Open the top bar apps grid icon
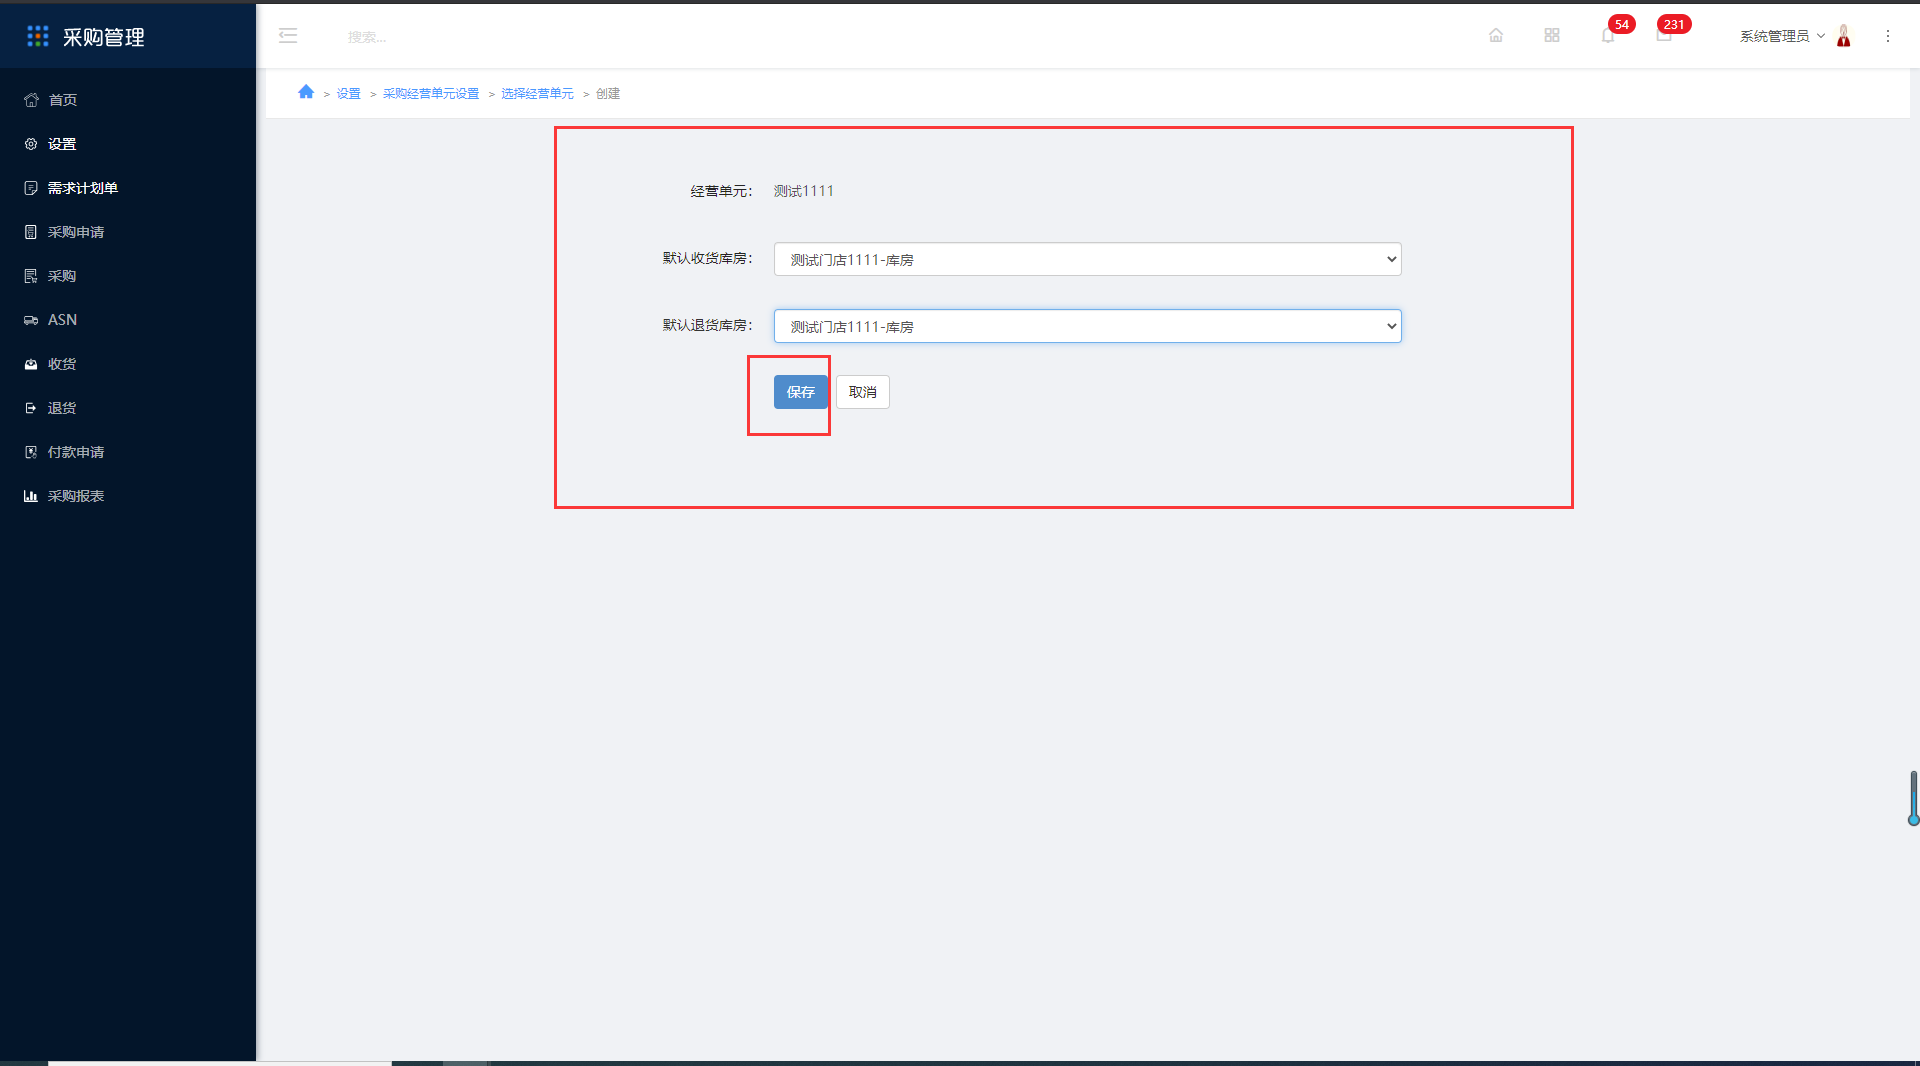 [x=1552, y=36]
